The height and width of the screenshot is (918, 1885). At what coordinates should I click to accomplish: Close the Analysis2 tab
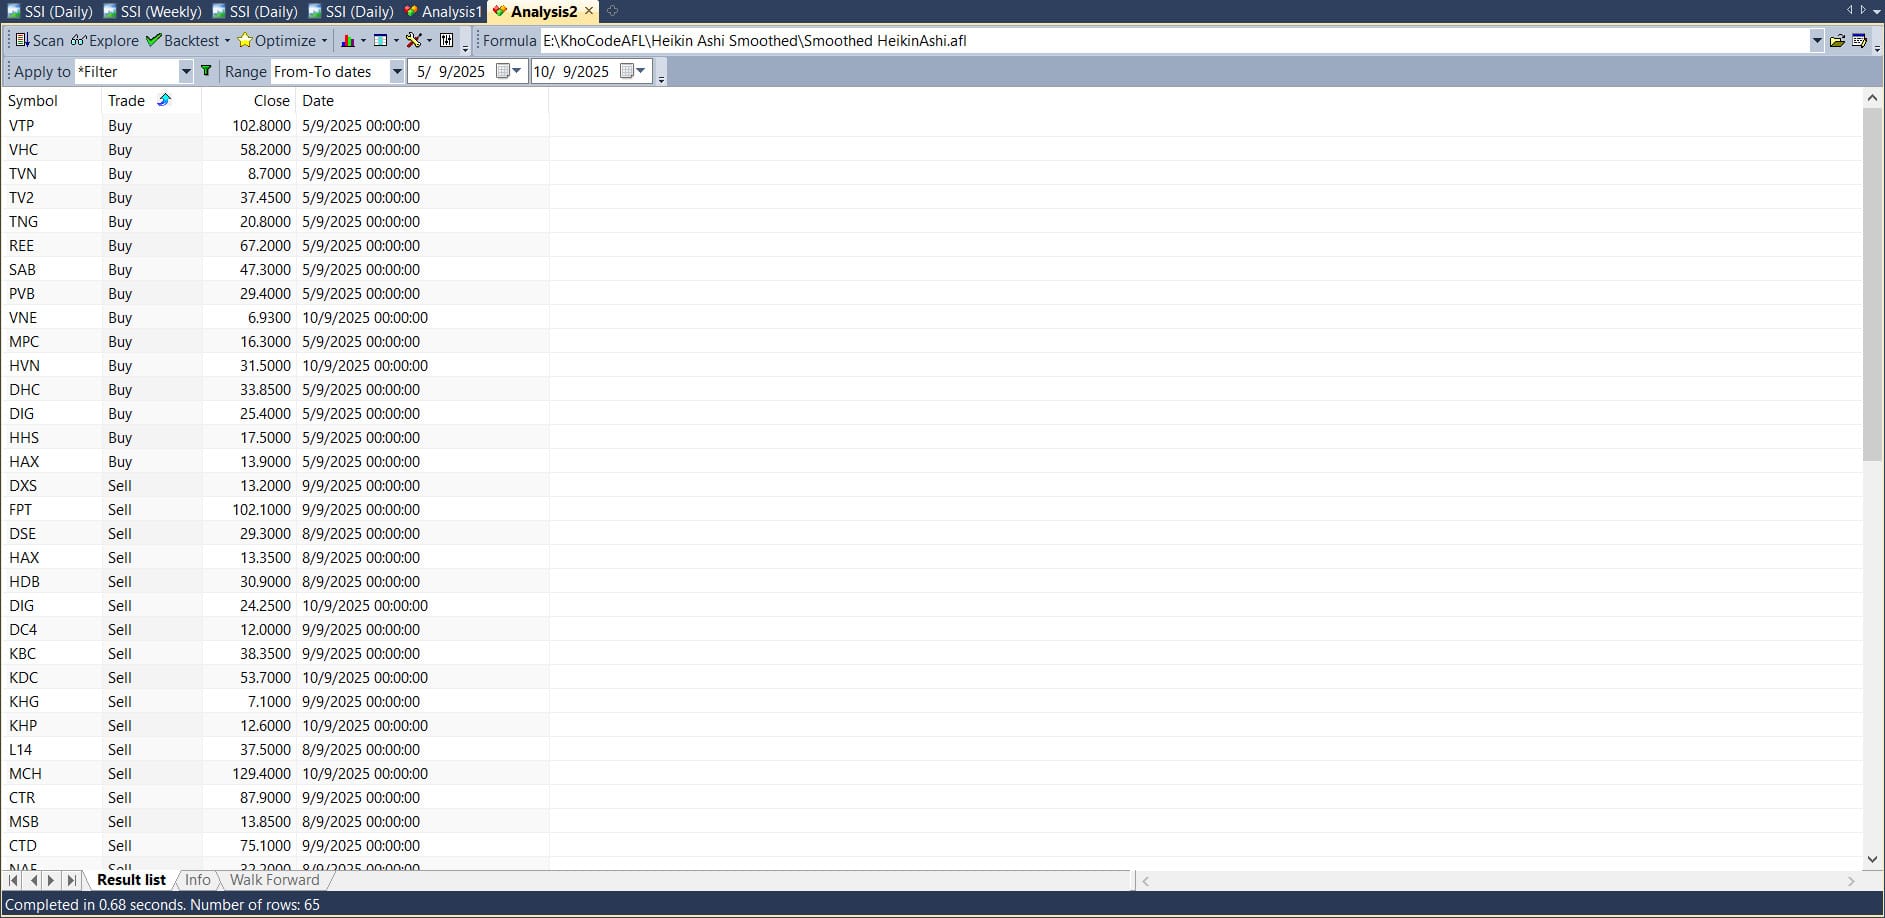(x=589, y=11)
